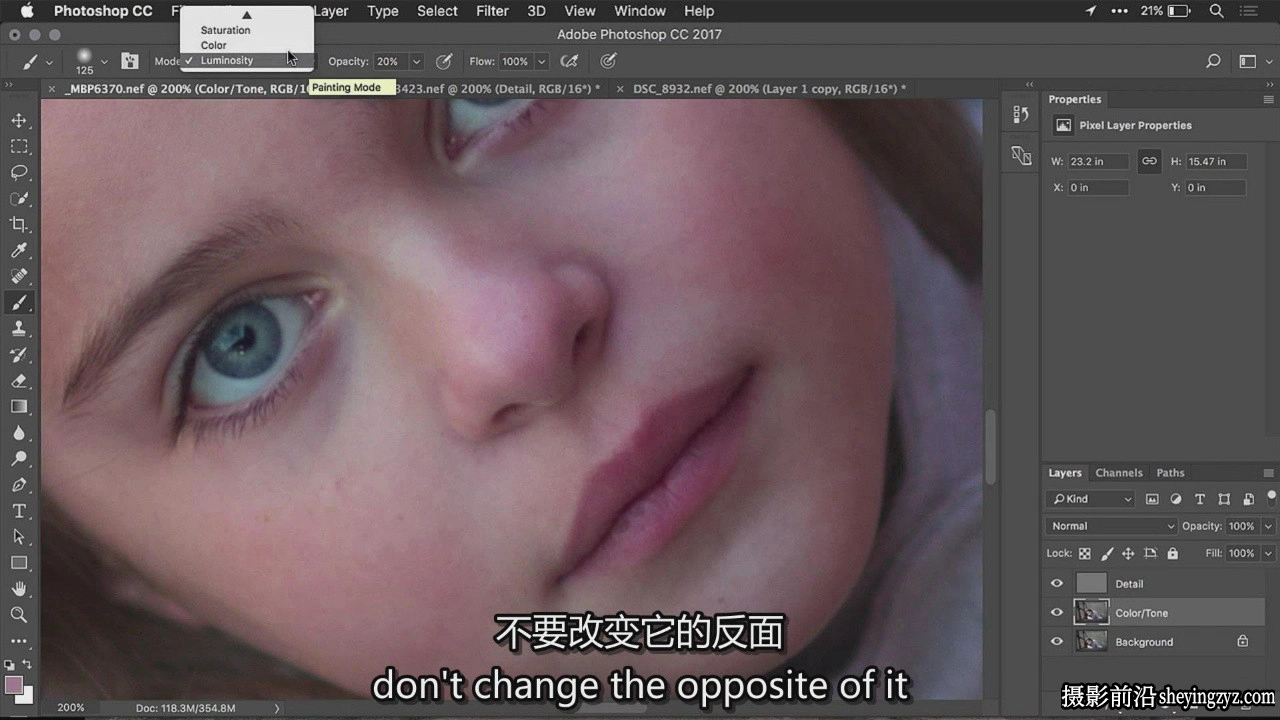Set the foreground color swatch
1280x720 pixels.
[13, 685]
